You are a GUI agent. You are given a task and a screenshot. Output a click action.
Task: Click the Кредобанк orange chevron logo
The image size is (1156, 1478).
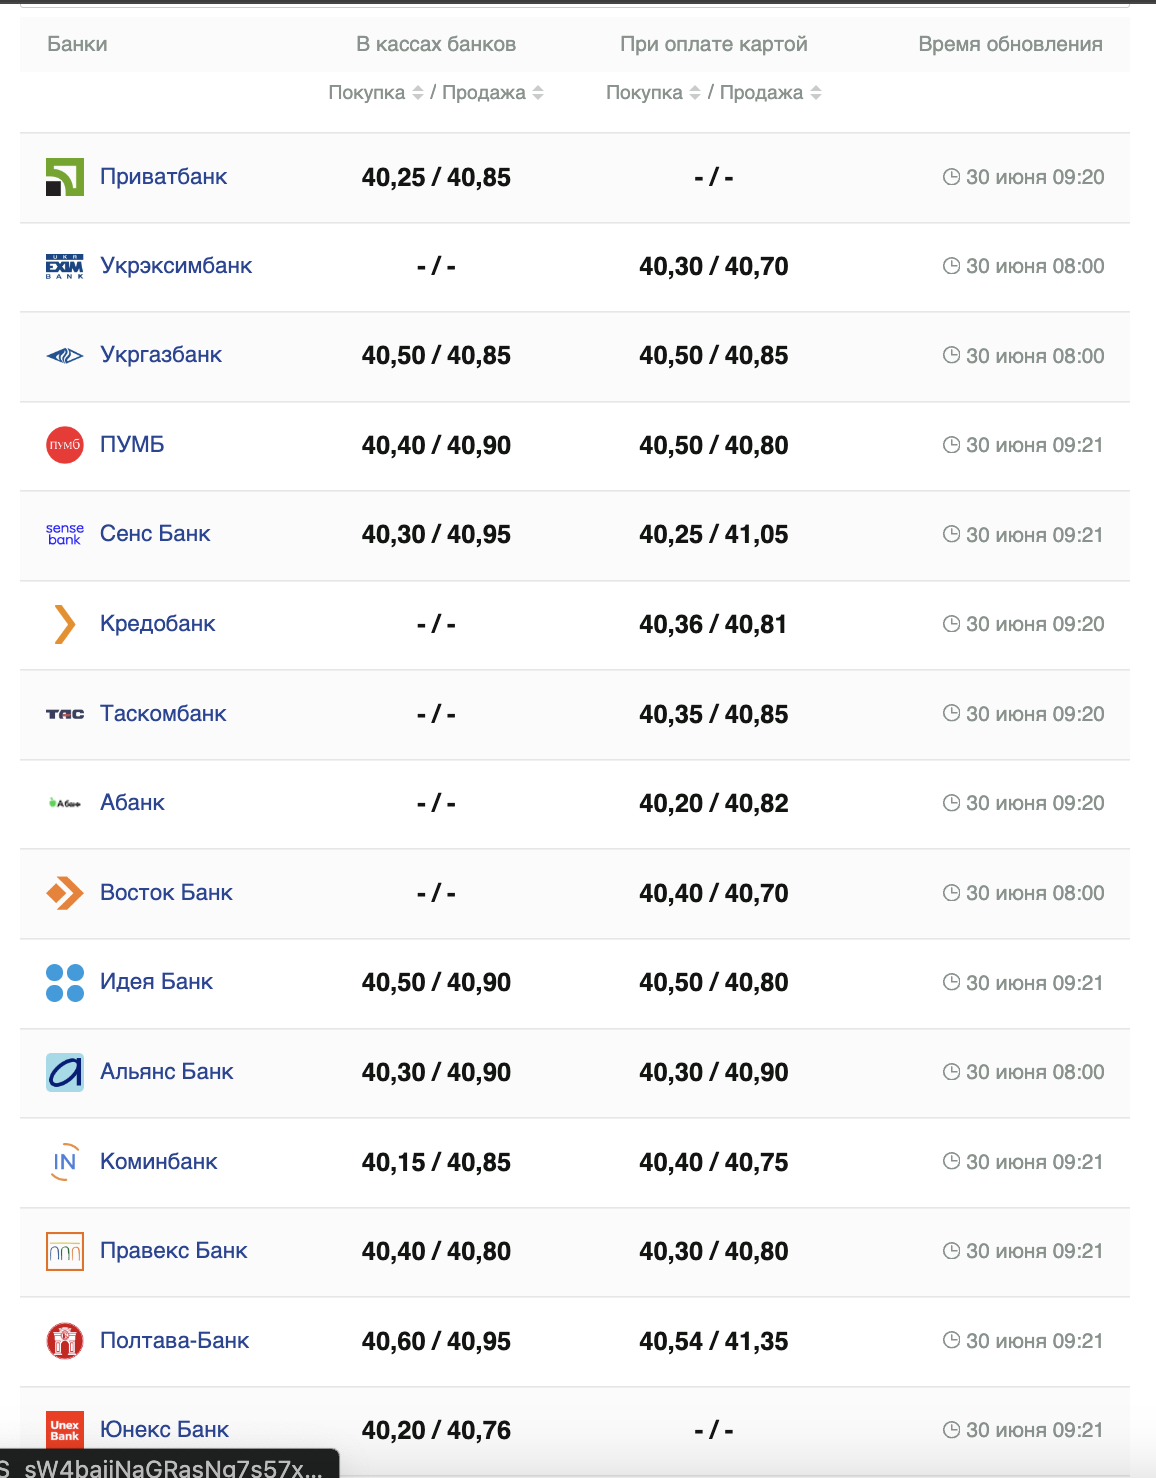[x=65, y=624]
